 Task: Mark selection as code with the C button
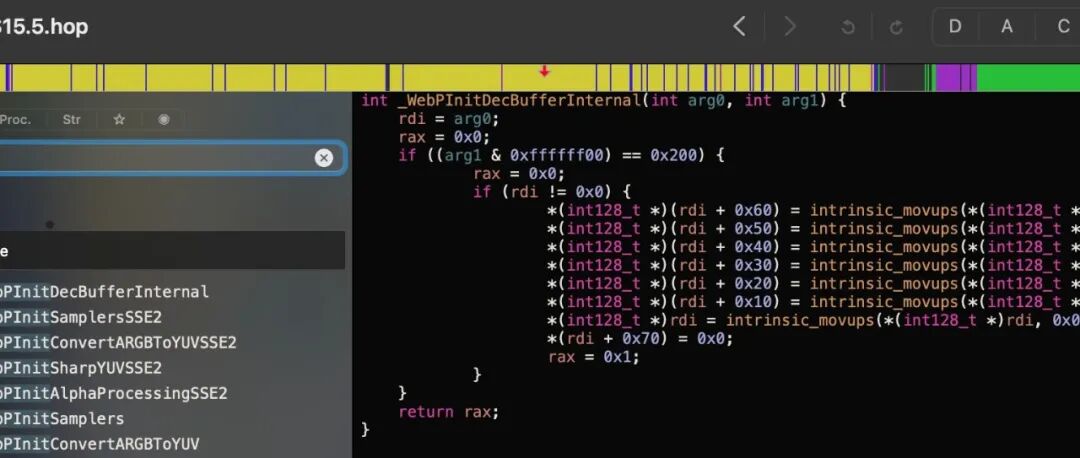pos(1061,27)
